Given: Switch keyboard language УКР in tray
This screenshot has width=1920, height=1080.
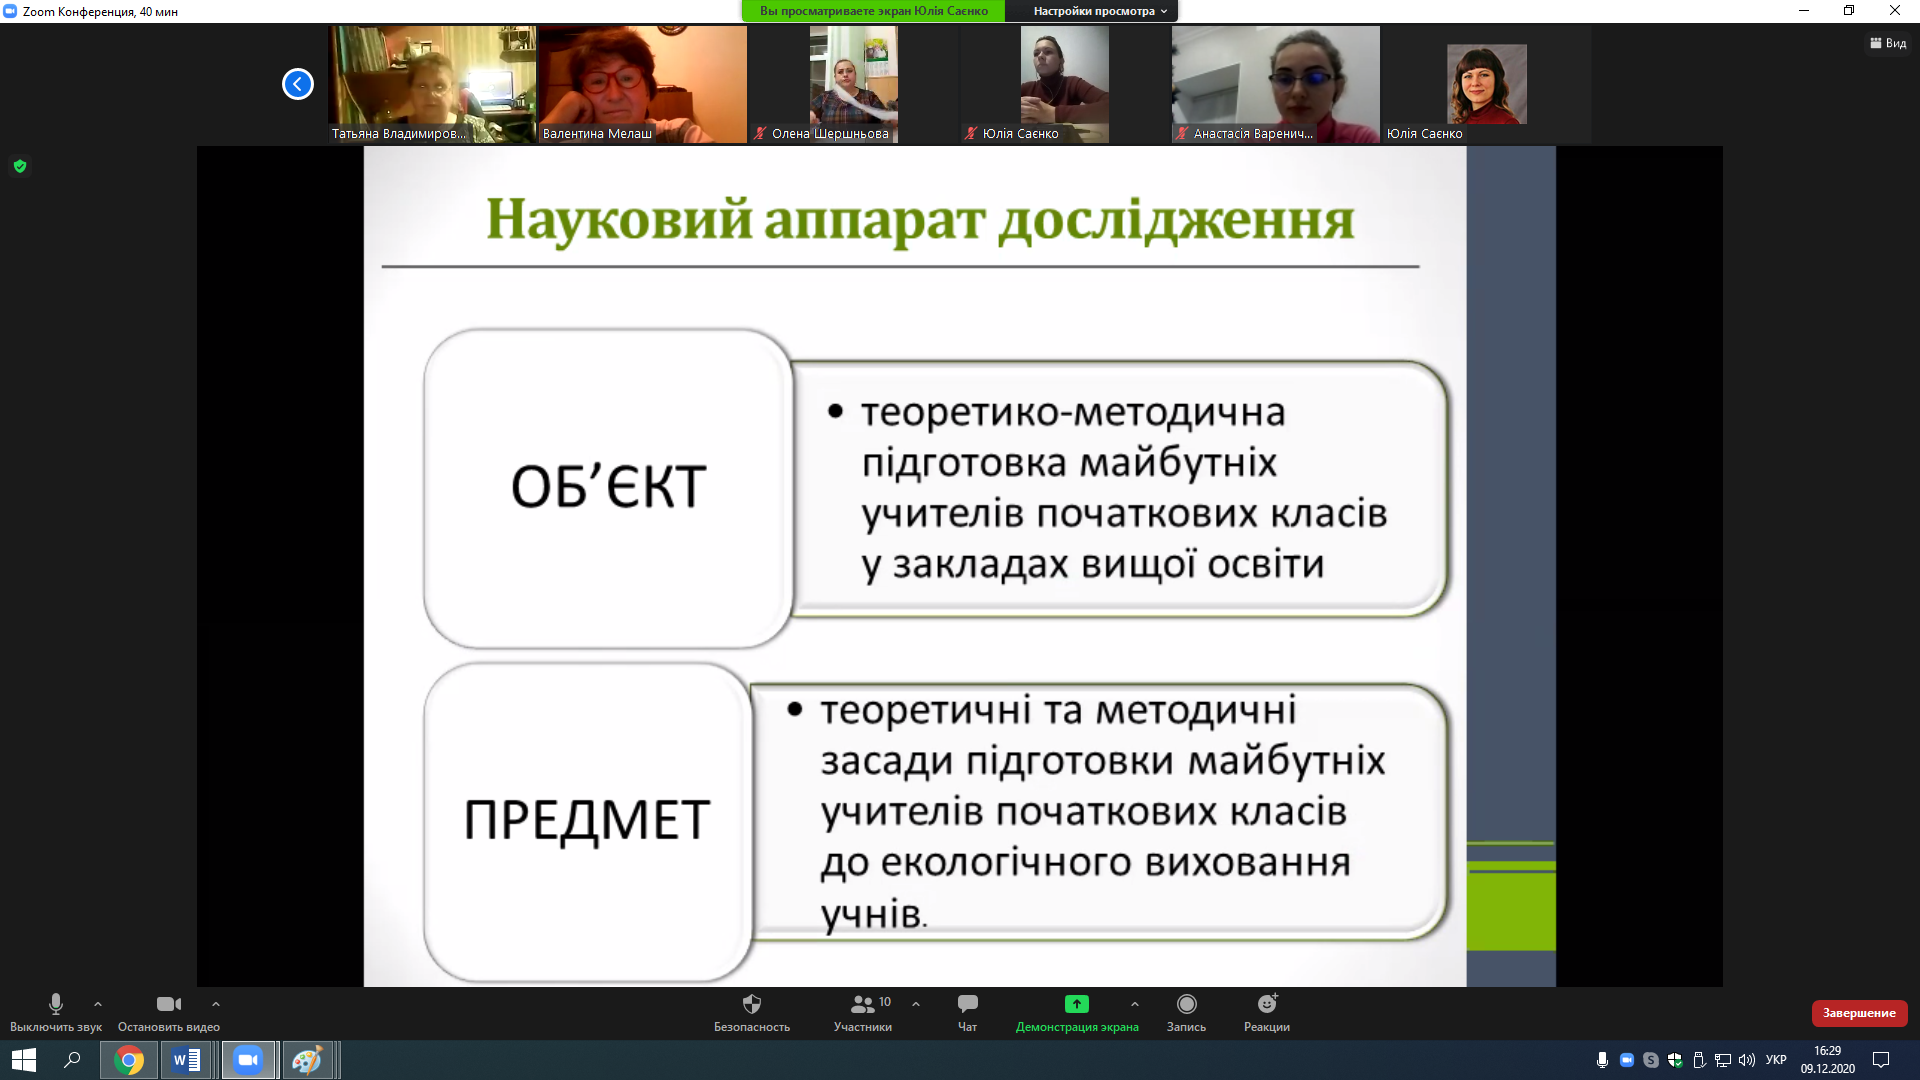Looking at the screenshot, I should pos(1776,1060).
